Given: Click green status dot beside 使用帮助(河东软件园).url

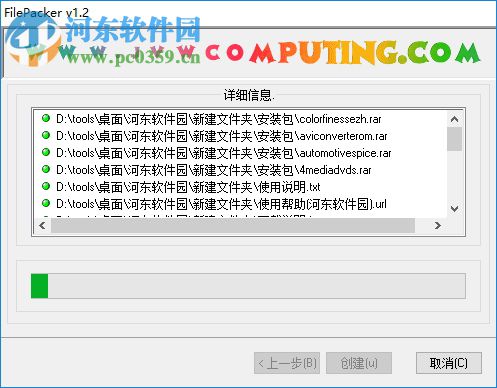Looking at the screenshot, I should [46, 203].
